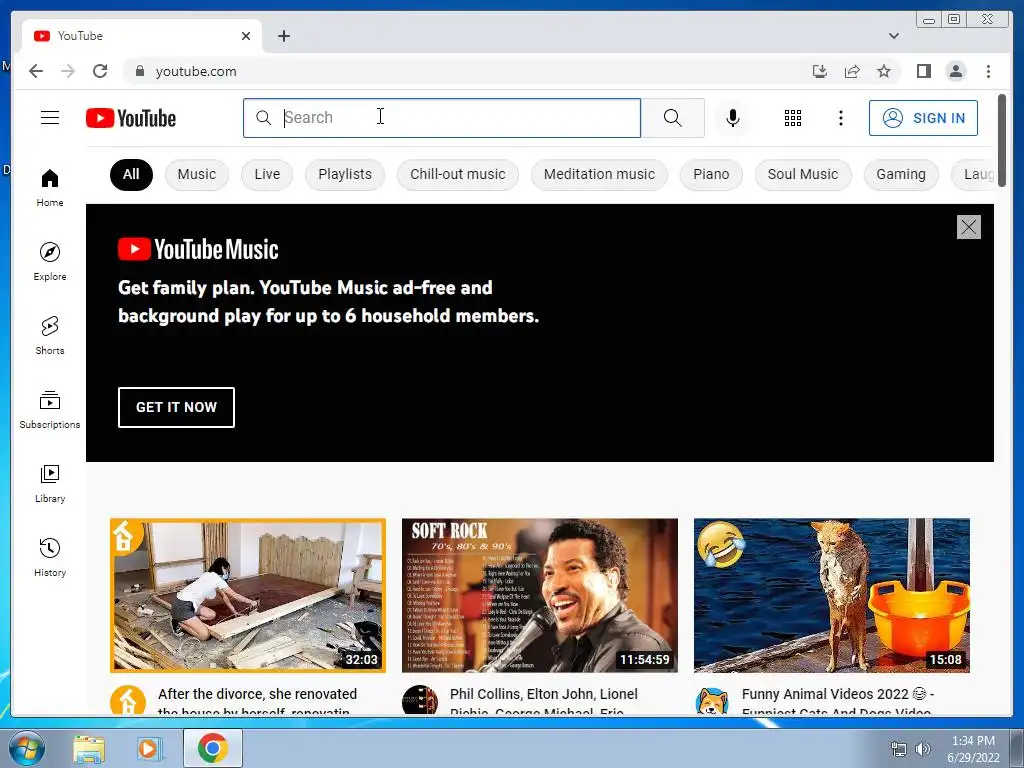This screenshot has width=1024, height=768.
Task: Bookmark this tab with star icon
Action: (884, 71)
